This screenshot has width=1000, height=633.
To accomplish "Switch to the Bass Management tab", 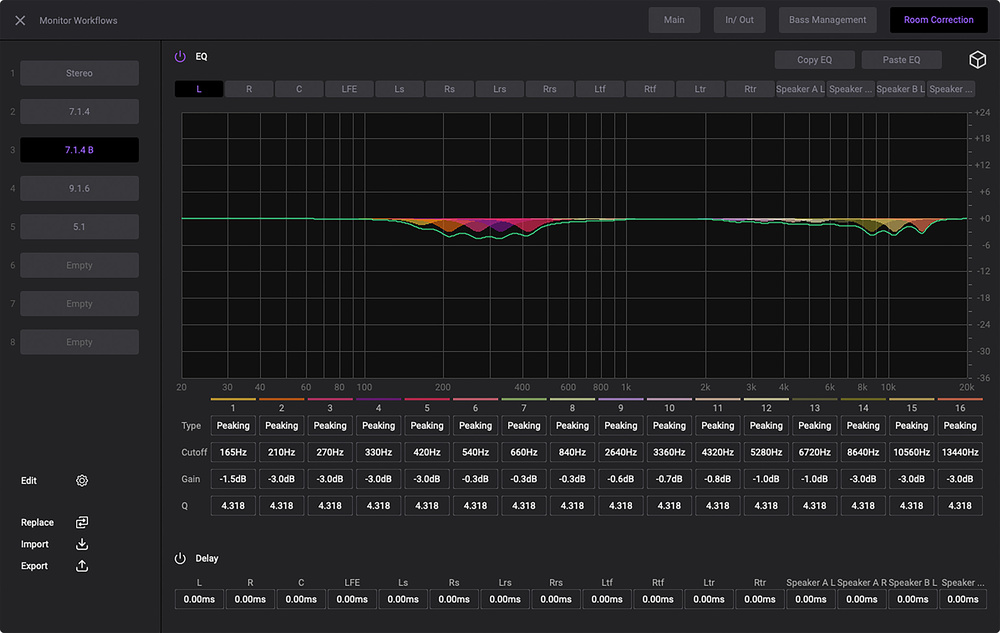I will (827, 20).
